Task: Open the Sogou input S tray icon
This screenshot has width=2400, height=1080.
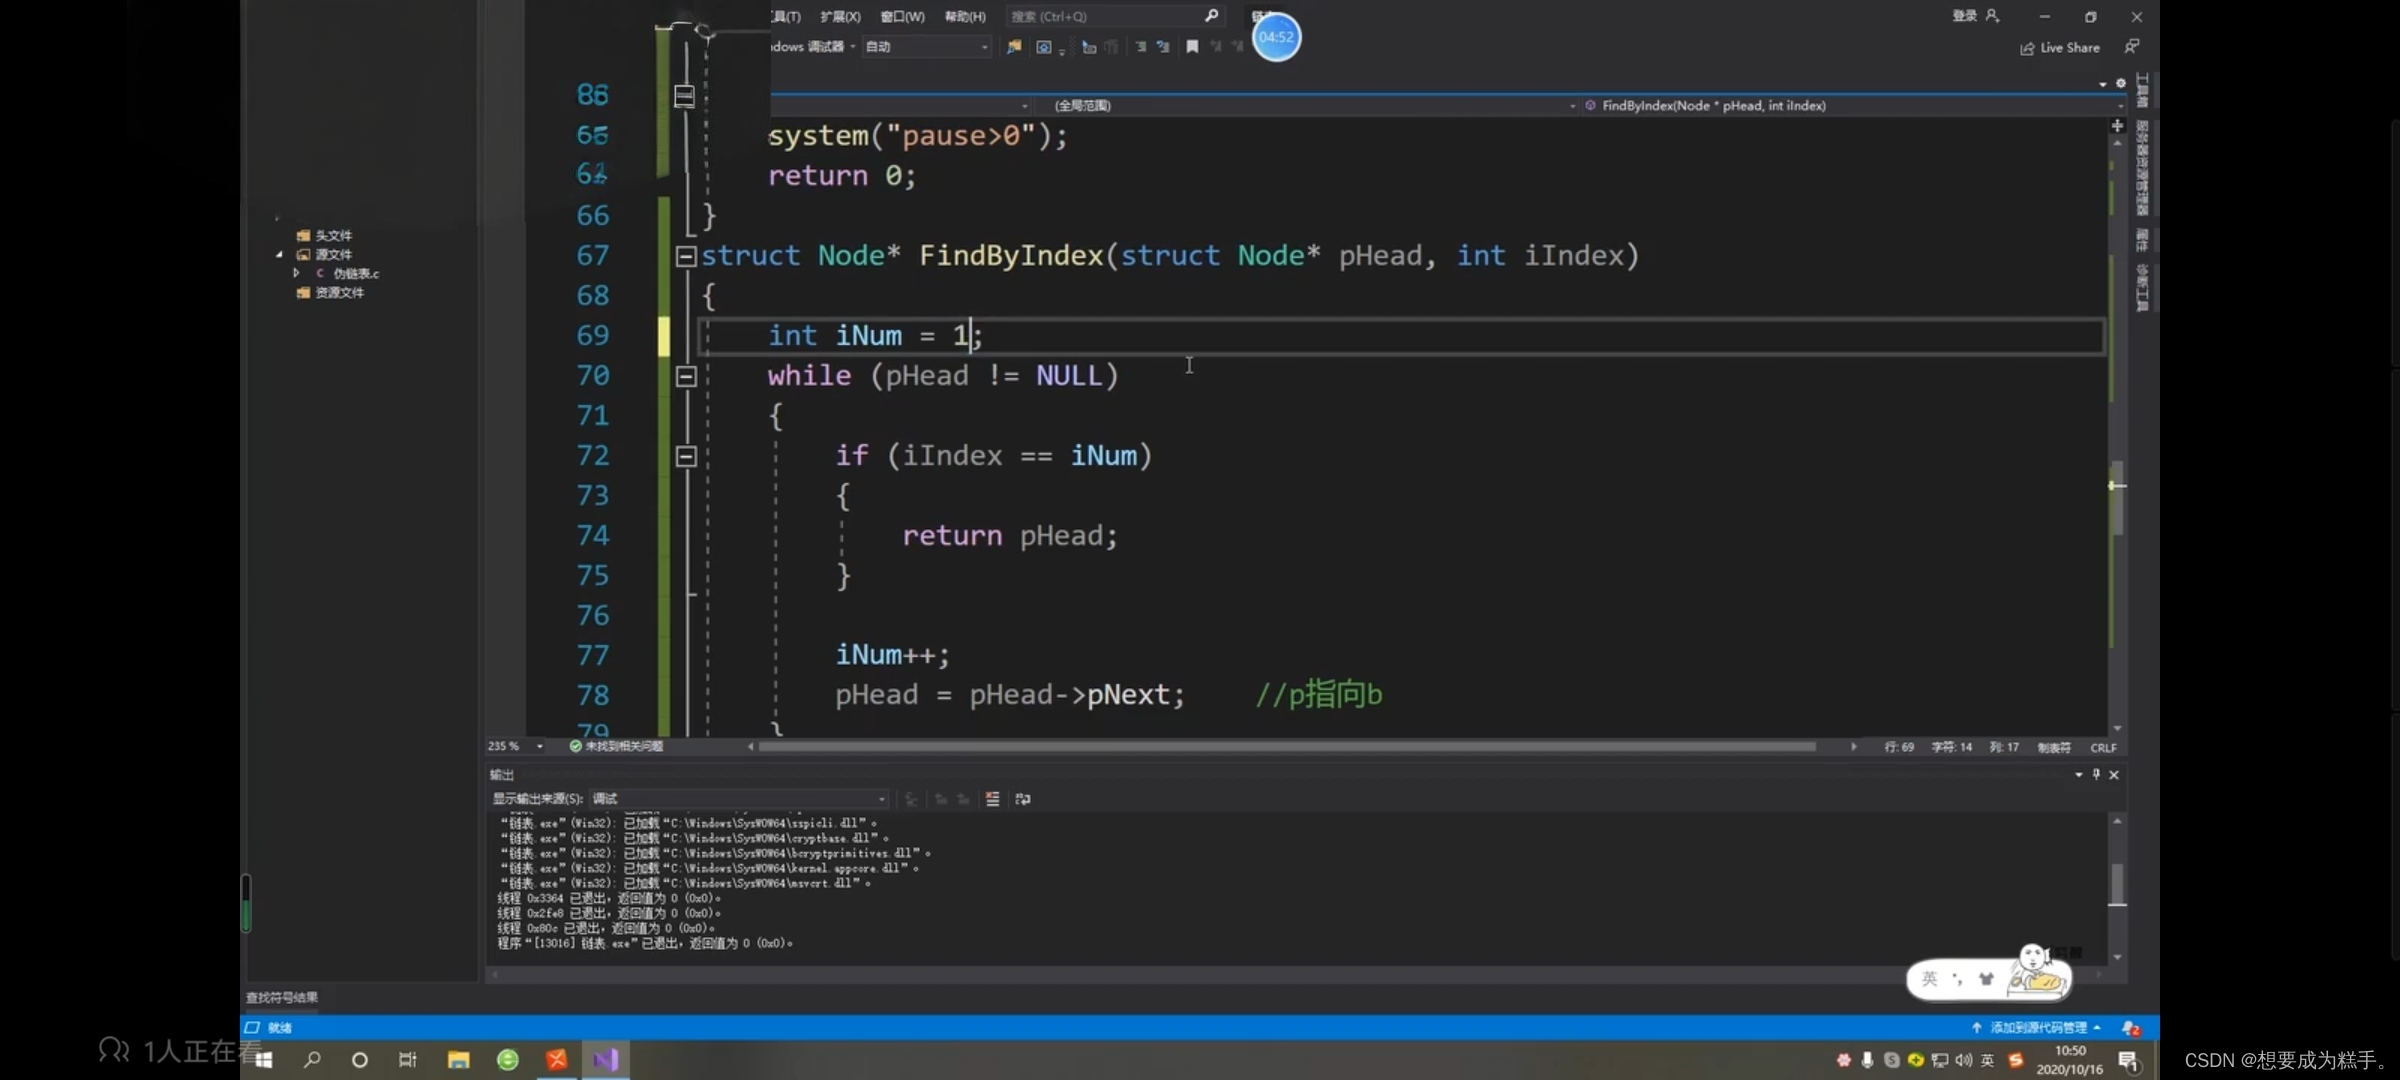Action: click(2016, 1060)
